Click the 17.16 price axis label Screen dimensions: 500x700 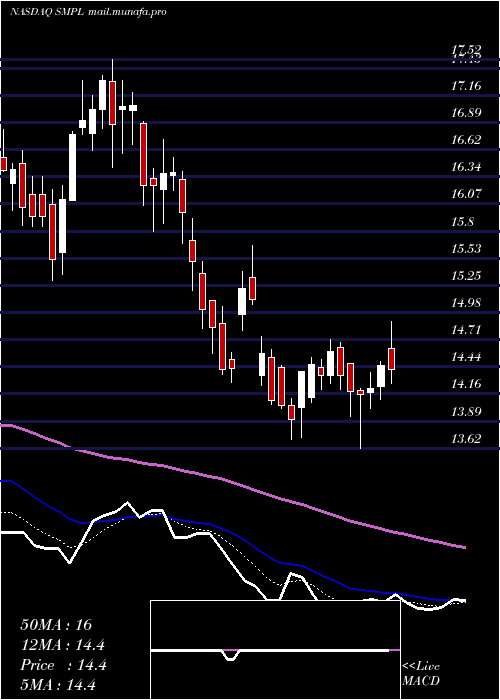(466, 85)
